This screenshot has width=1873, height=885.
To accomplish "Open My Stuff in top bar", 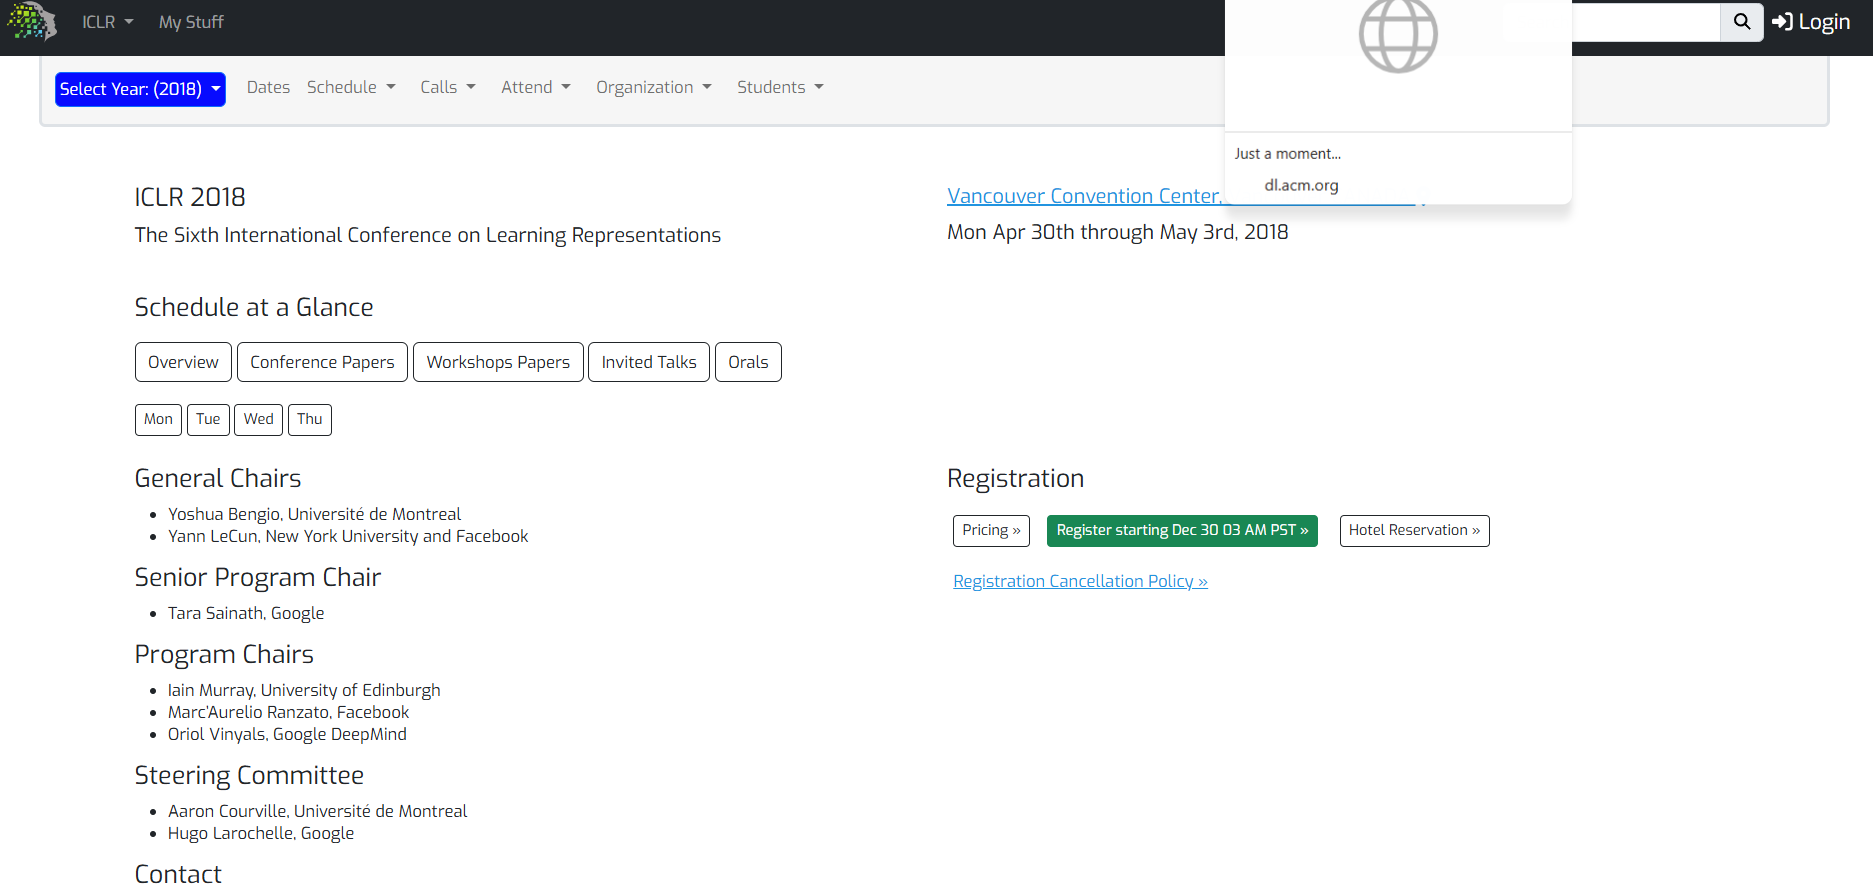I will (191, 22).
